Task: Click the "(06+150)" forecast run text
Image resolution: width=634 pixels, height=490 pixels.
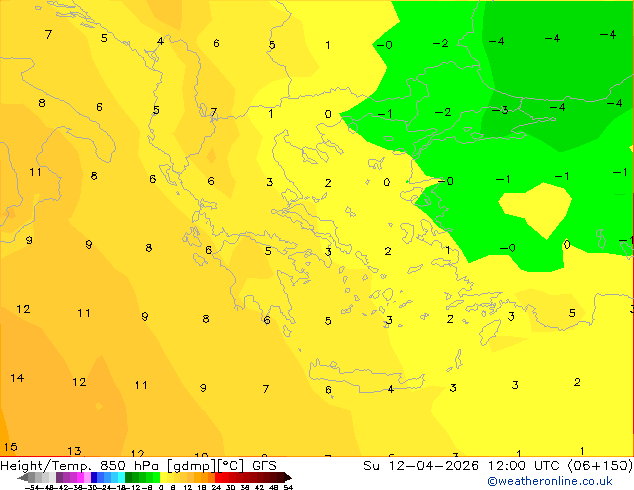Action: pyautogui.click(x=600, y=465)
